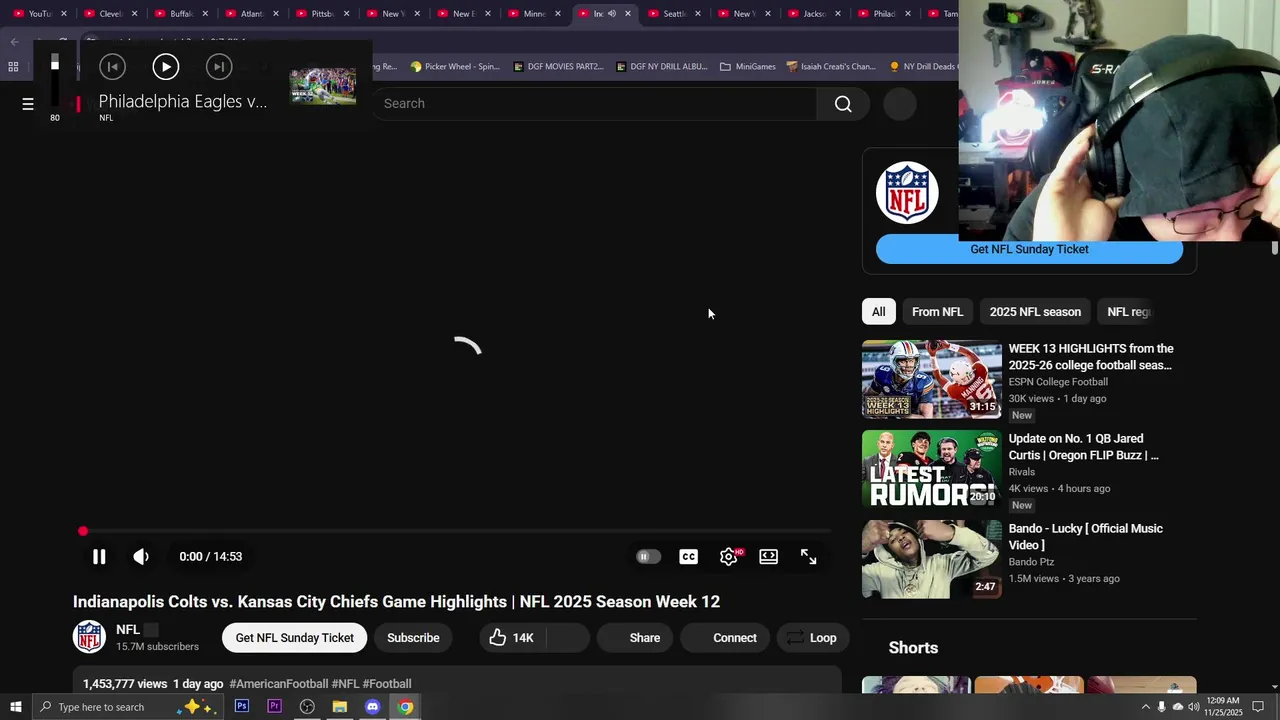Toggle the autoplay switch in the player
Screen dimensions: 1280x720
tap(648, 557)
